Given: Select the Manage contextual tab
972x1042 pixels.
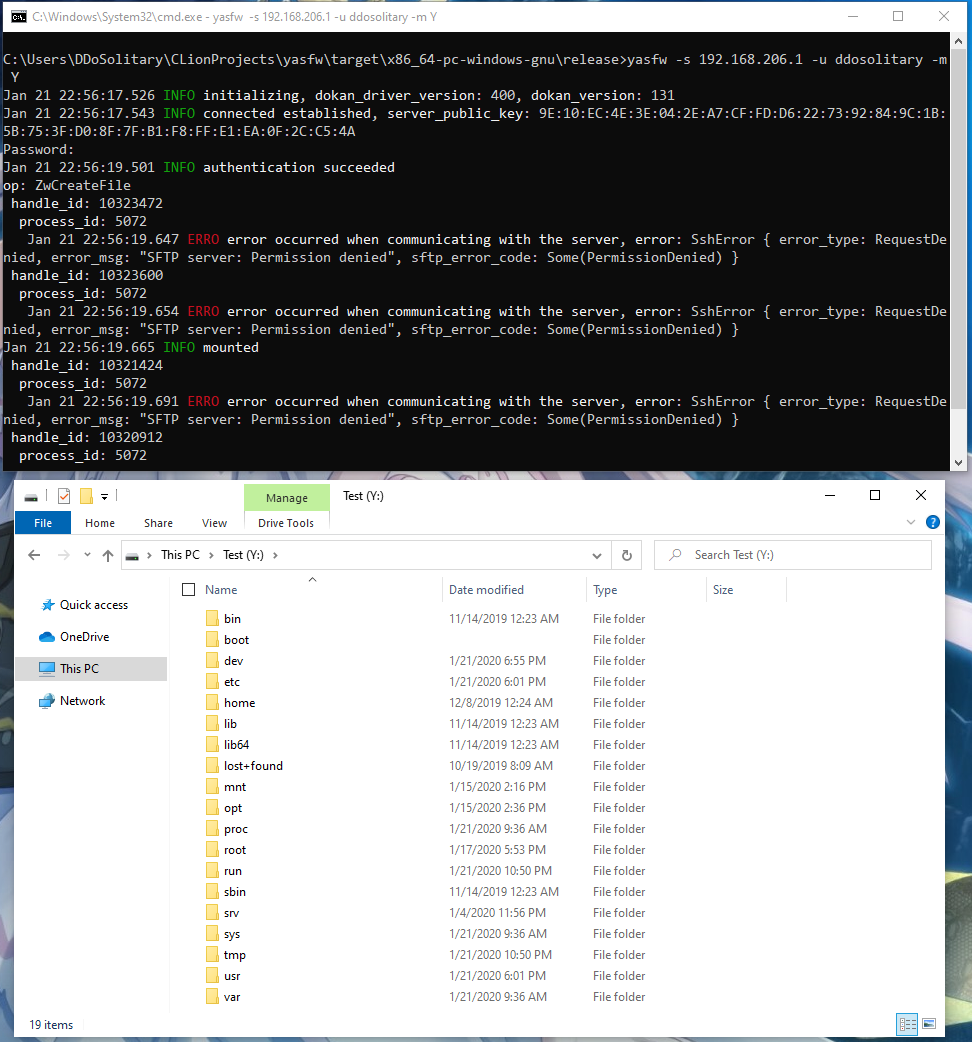Looking at the screenshot, I should (x=287, y=498).
